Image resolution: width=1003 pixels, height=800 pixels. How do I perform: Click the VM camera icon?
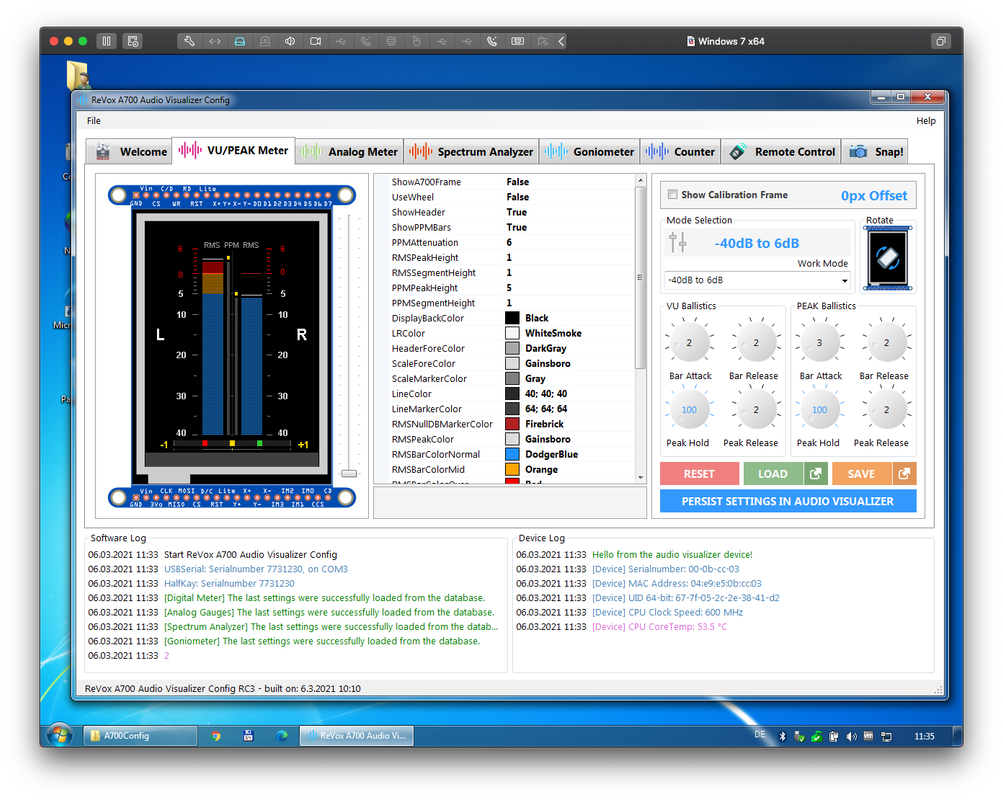click(315, 41)
